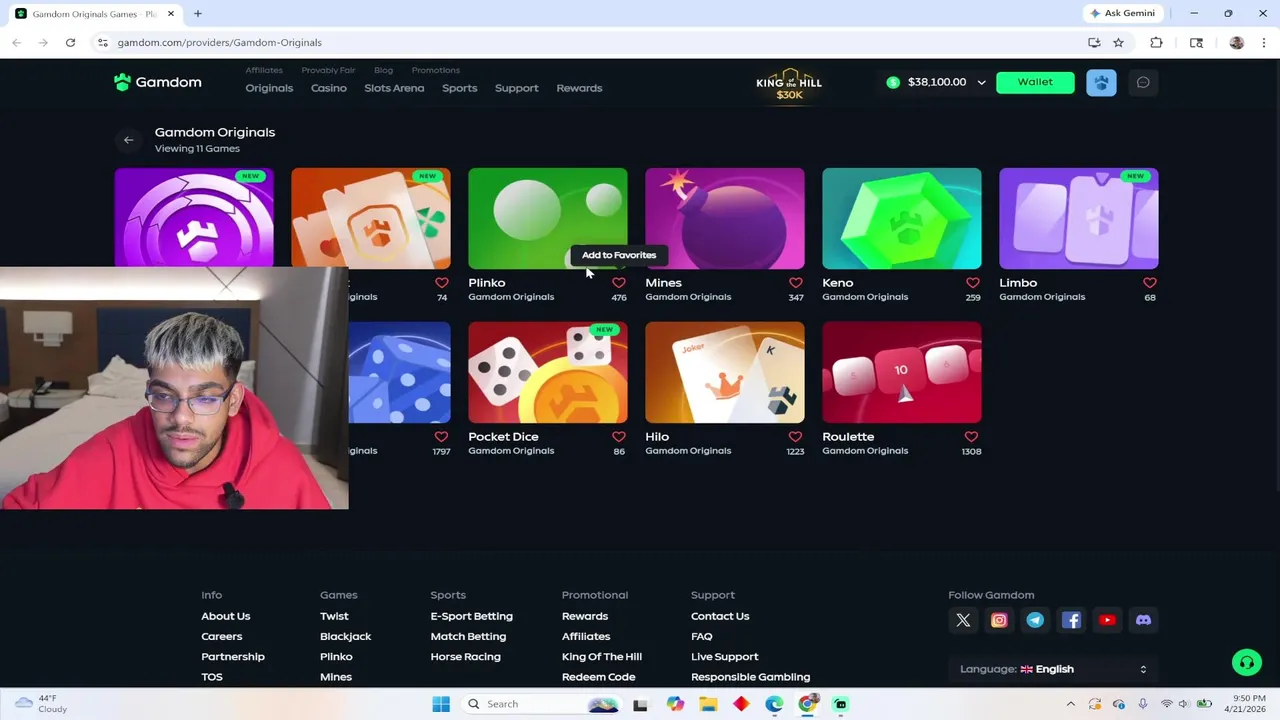Screen dimensions: 1280x720
Task: Open the green live support headset button
Action: tap(1246, 663)
